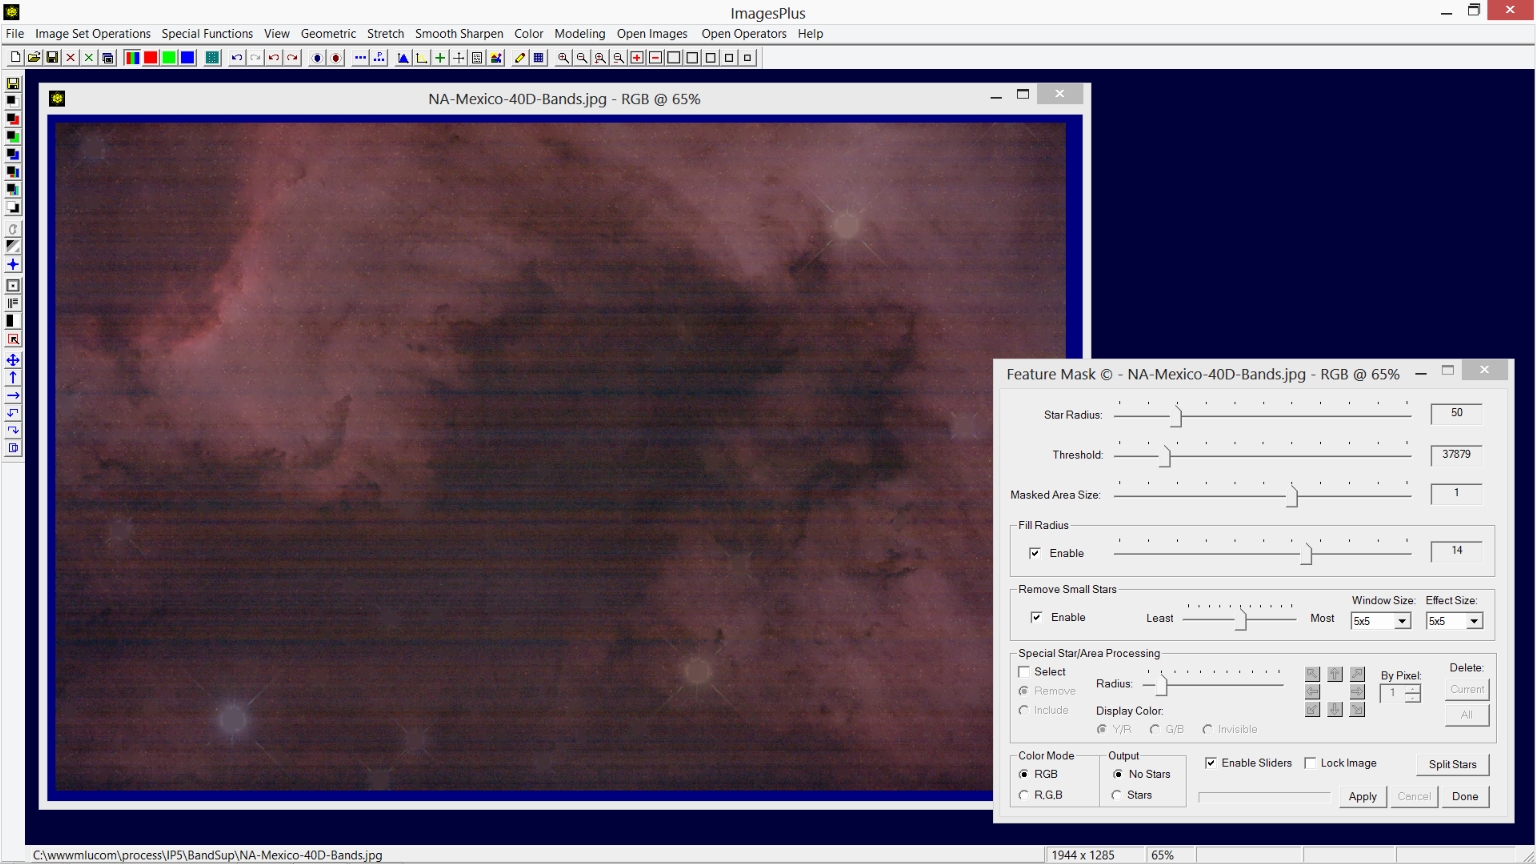The image size is (1536, 864).
Task: Click the red plus box toolbar icon
Action: pyautogui.click(x=637, y=58)
